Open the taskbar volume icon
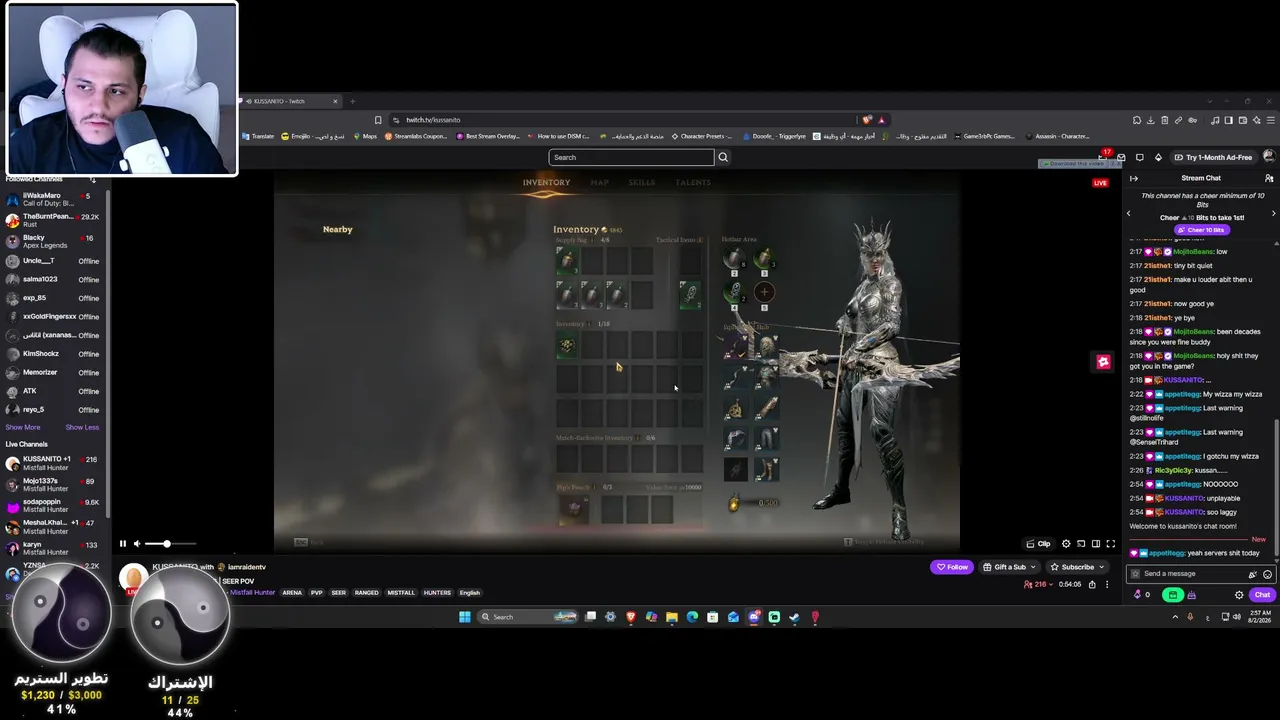Viewport: 1280px width, 720px height. 1237,617
